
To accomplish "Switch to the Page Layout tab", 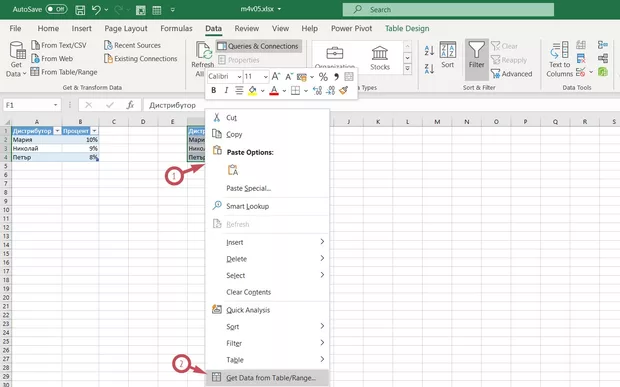I will click(126, 28).
